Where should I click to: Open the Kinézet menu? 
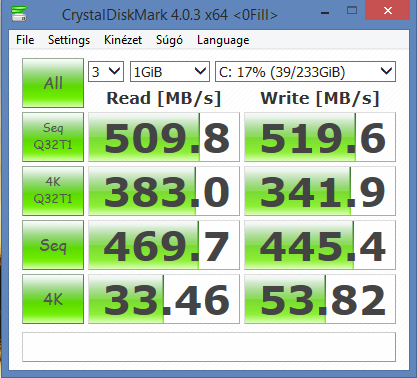[x=123, y=40]
